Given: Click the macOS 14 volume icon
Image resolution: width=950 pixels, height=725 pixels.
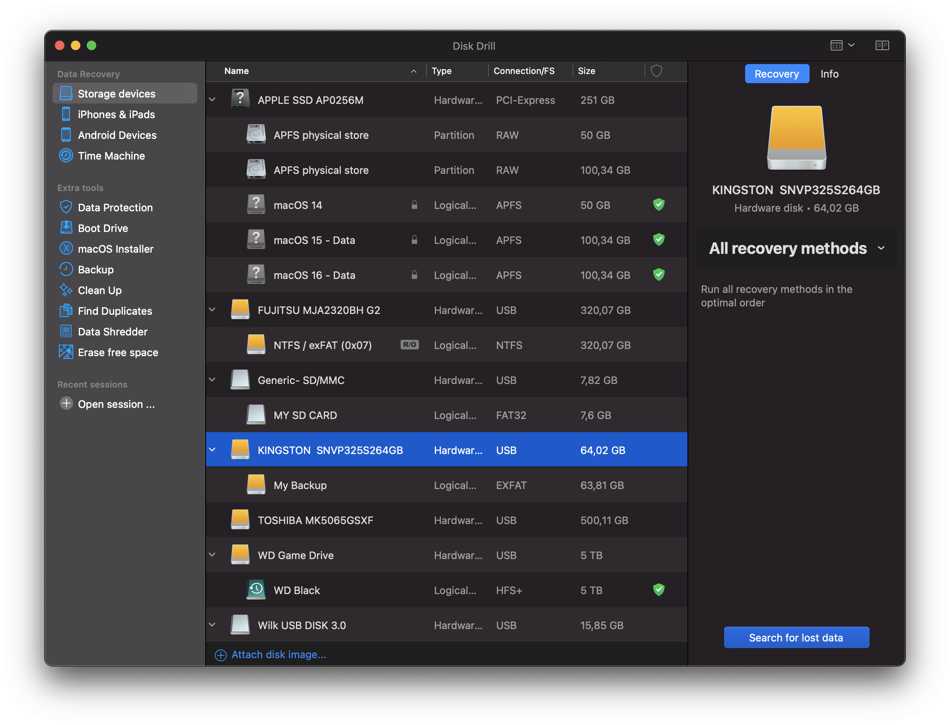Looking at the screenshot, I should pos(256,205).
